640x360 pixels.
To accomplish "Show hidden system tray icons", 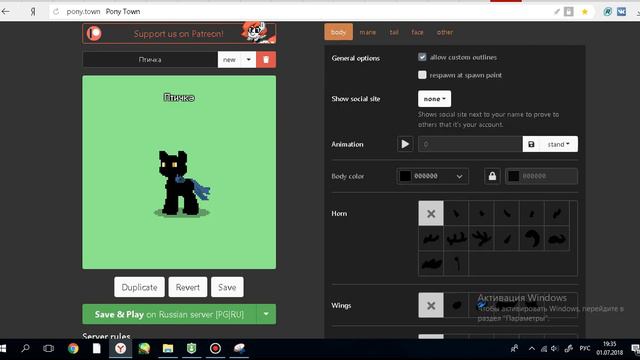I will click(531, 349).
